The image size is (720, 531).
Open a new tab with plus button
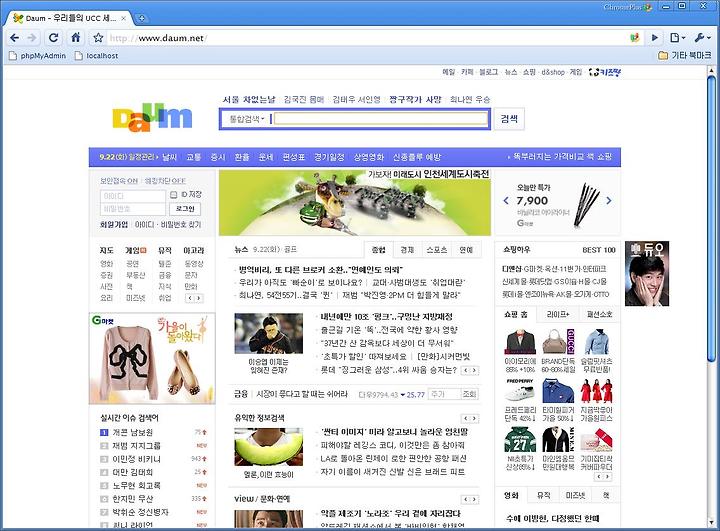tap(142, 18)
